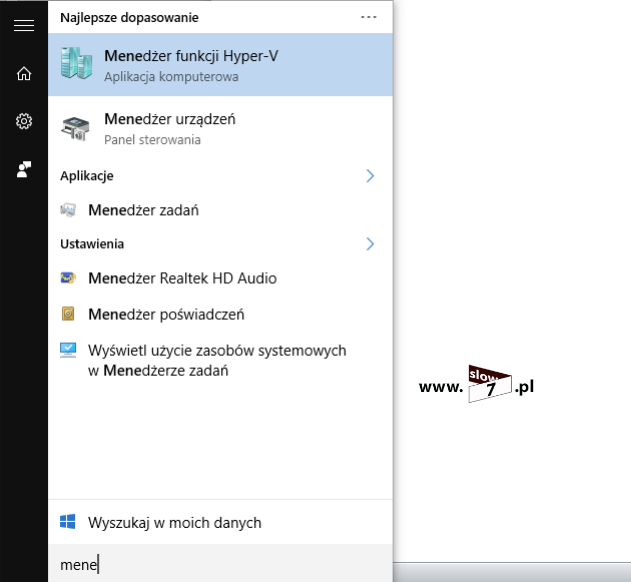Open the three-dot more options menu
Image resolution: width=631 pixels, height=582 pixels.
[369, 17]
